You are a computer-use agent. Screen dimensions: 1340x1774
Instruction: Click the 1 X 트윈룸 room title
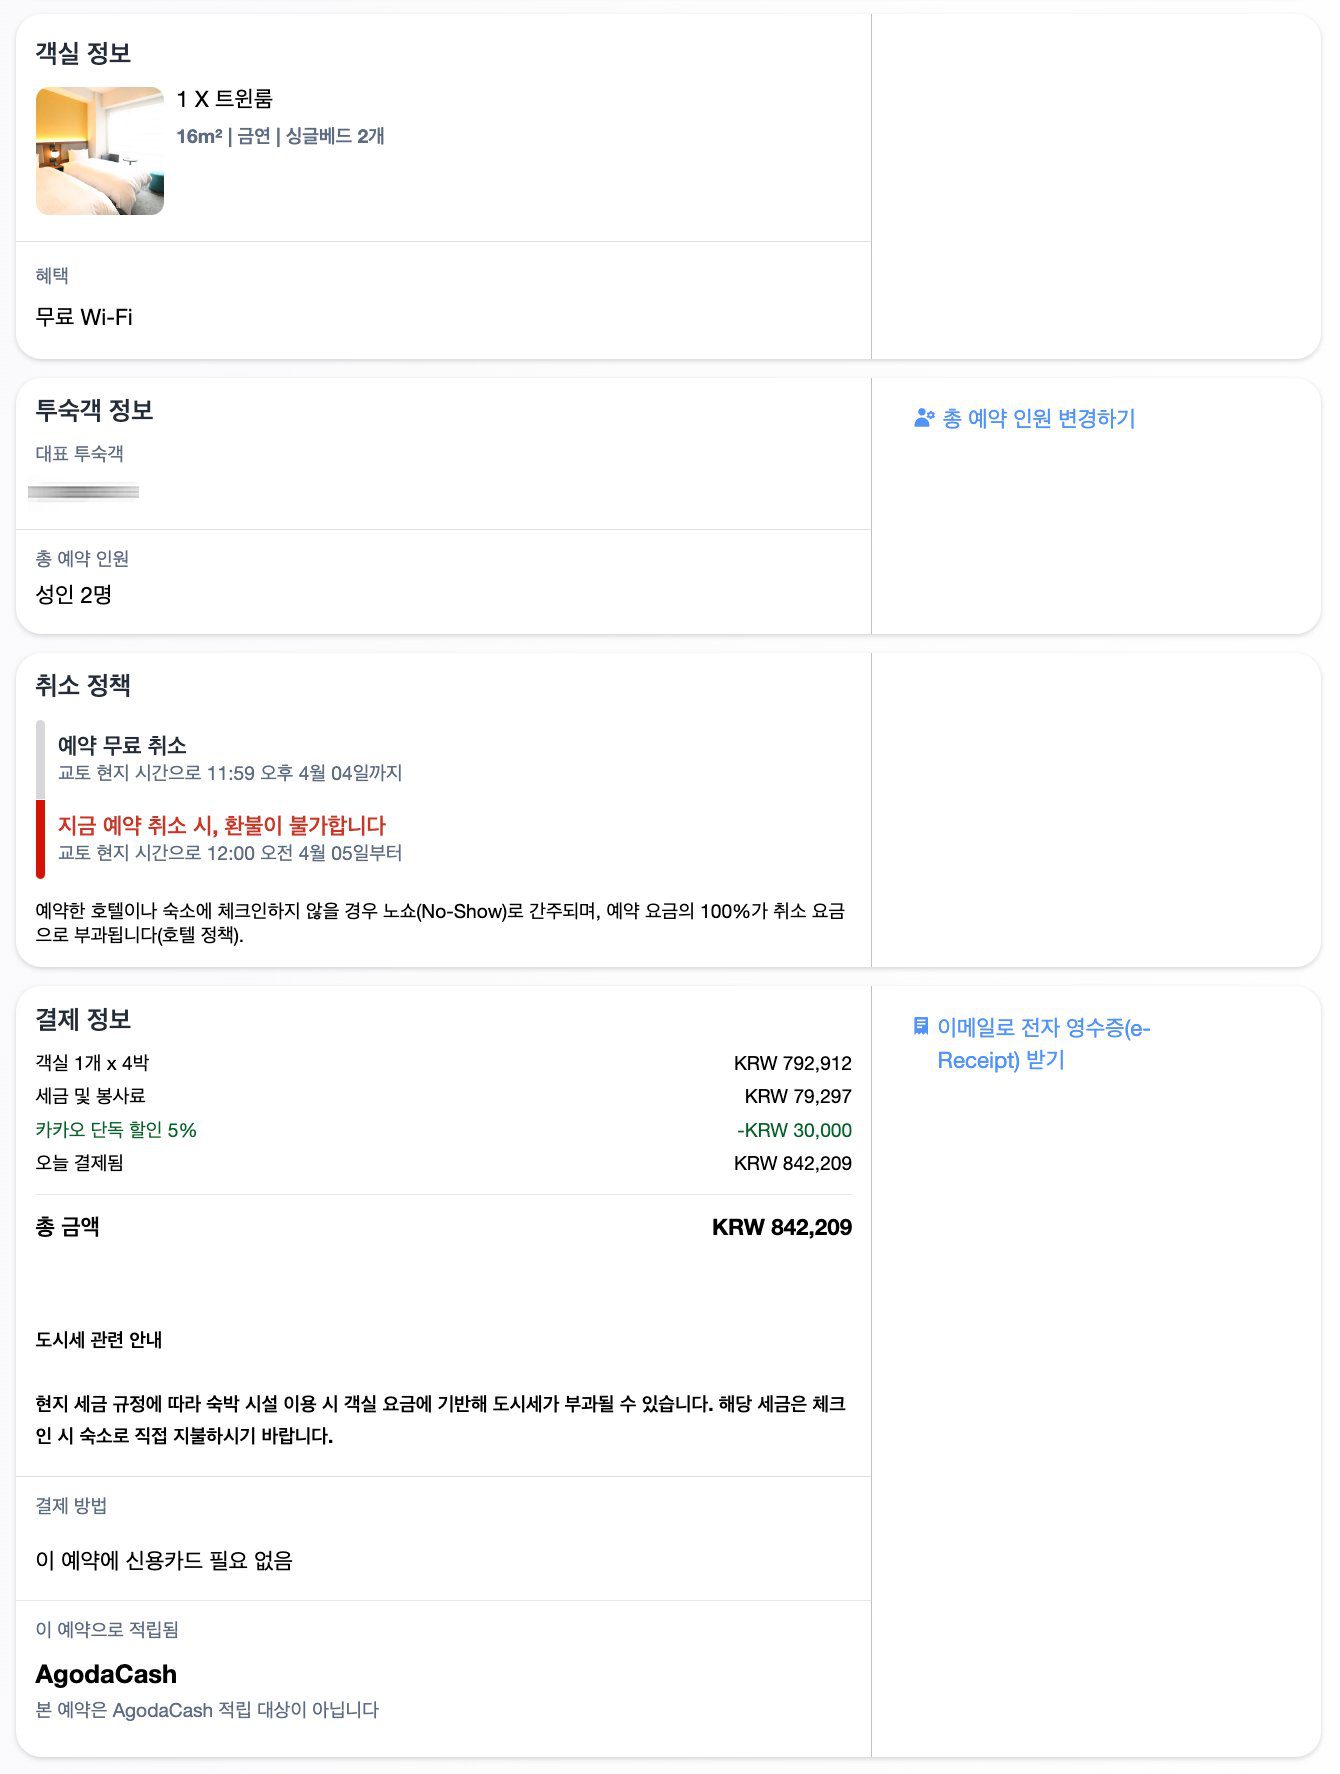225,99
